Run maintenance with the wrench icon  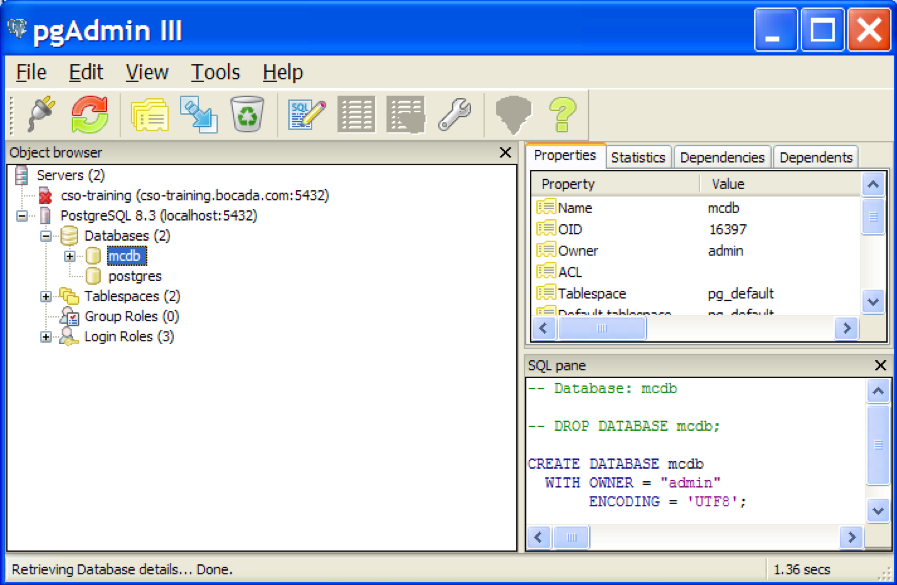click(455, 114)
